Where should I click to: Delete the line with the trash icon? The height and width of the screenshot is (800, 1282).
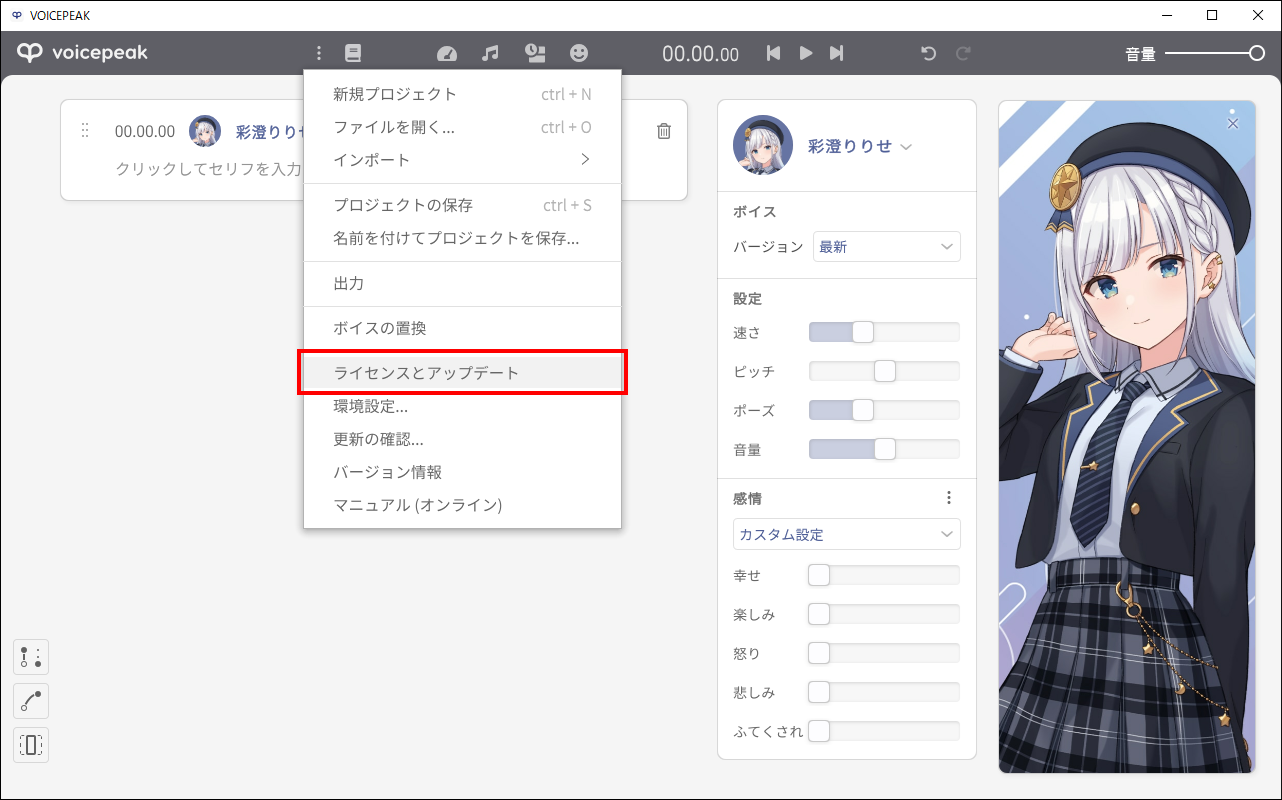(x=664, y=131)
